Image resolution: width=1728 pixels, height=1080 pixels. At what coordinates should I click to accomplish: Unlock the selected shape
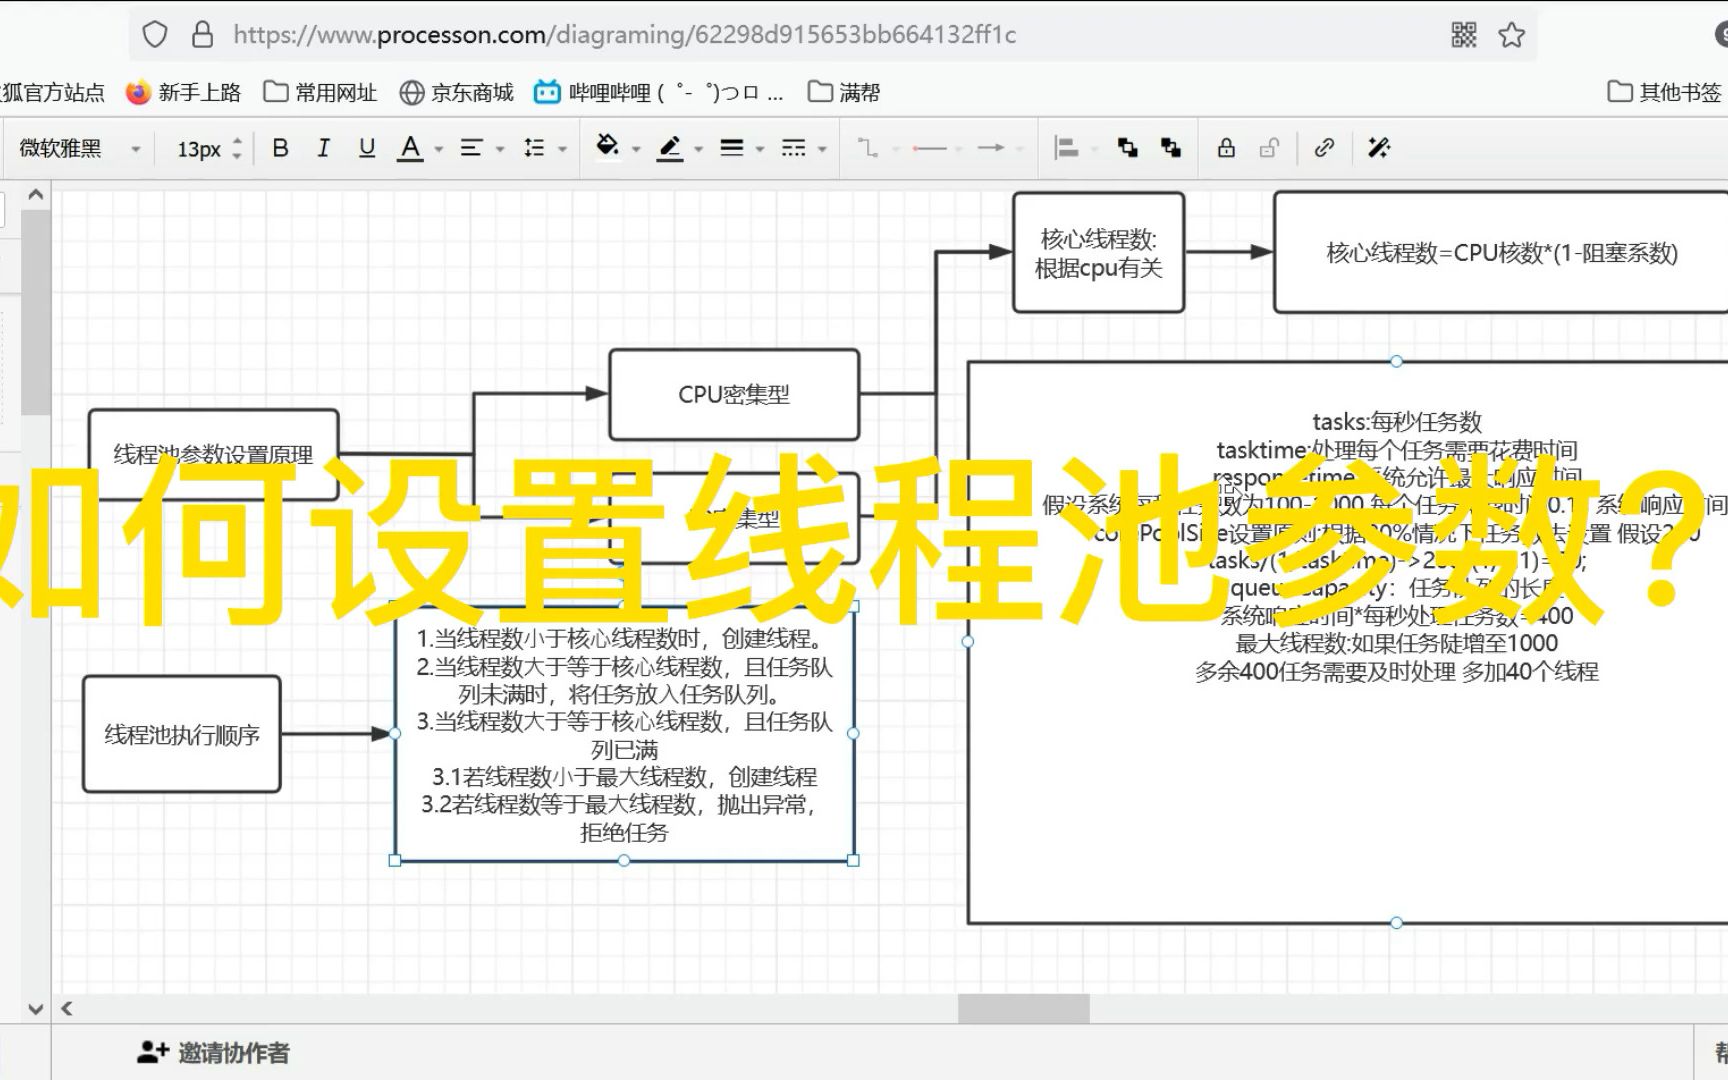click(x=1270, y=148)
